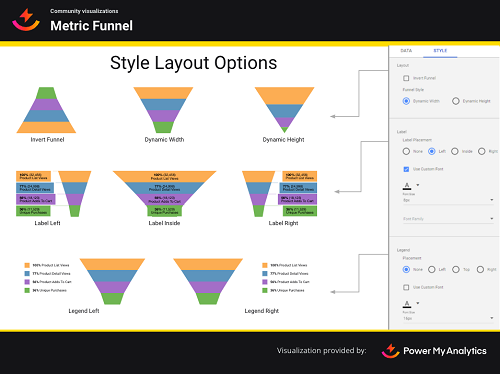The width and height of the screenshot is (500, 374).
Task: Click the 'Legend Left' caption
Action: pyautogui.click(x=84, y=311)
